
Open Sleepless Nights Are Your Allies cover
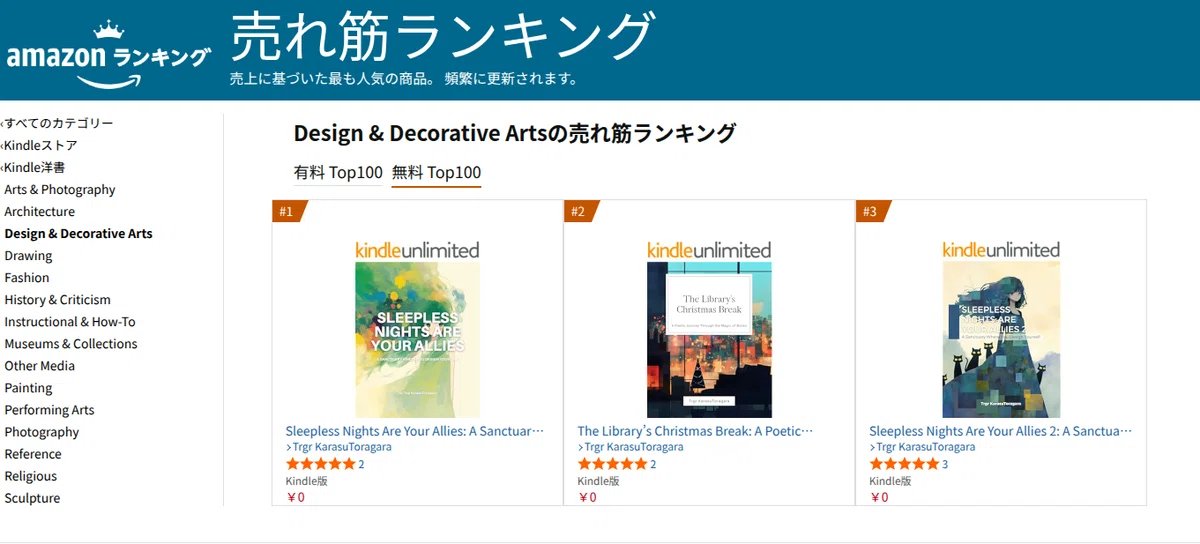coord(417,340)
